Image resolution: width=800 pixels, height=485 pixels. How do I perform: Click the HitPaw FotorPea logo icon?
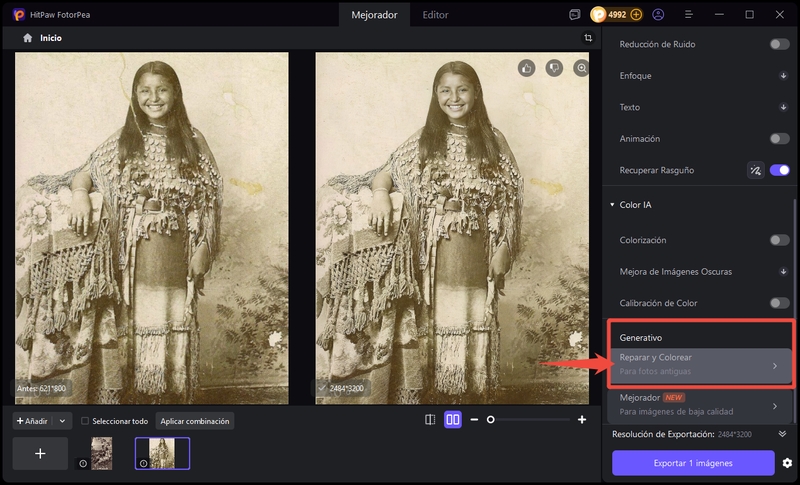pos(18,15)
